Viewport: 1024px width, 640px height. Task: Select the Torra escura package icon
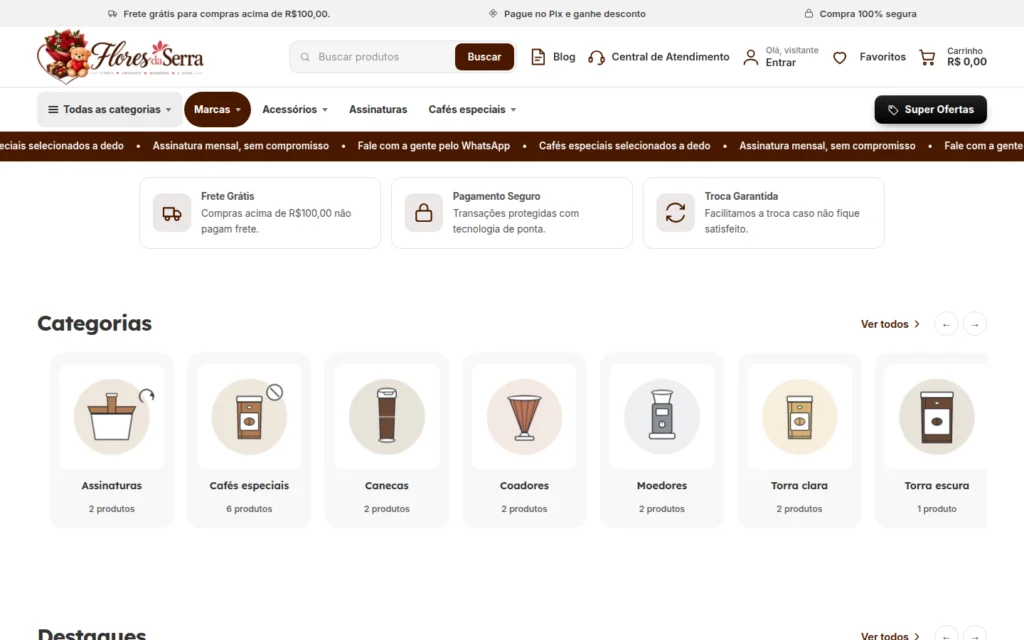pyautogui.click(x=936, y=417)
